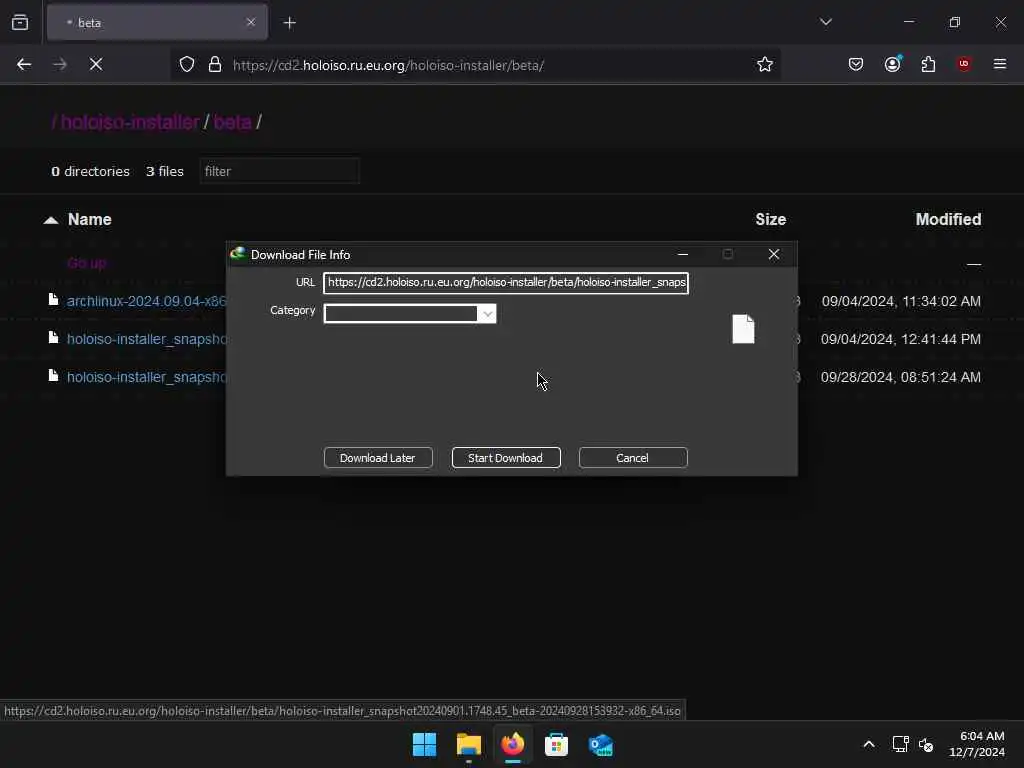Open a new browser tab
Screen dimensions: 1024x768
(290, 23)
